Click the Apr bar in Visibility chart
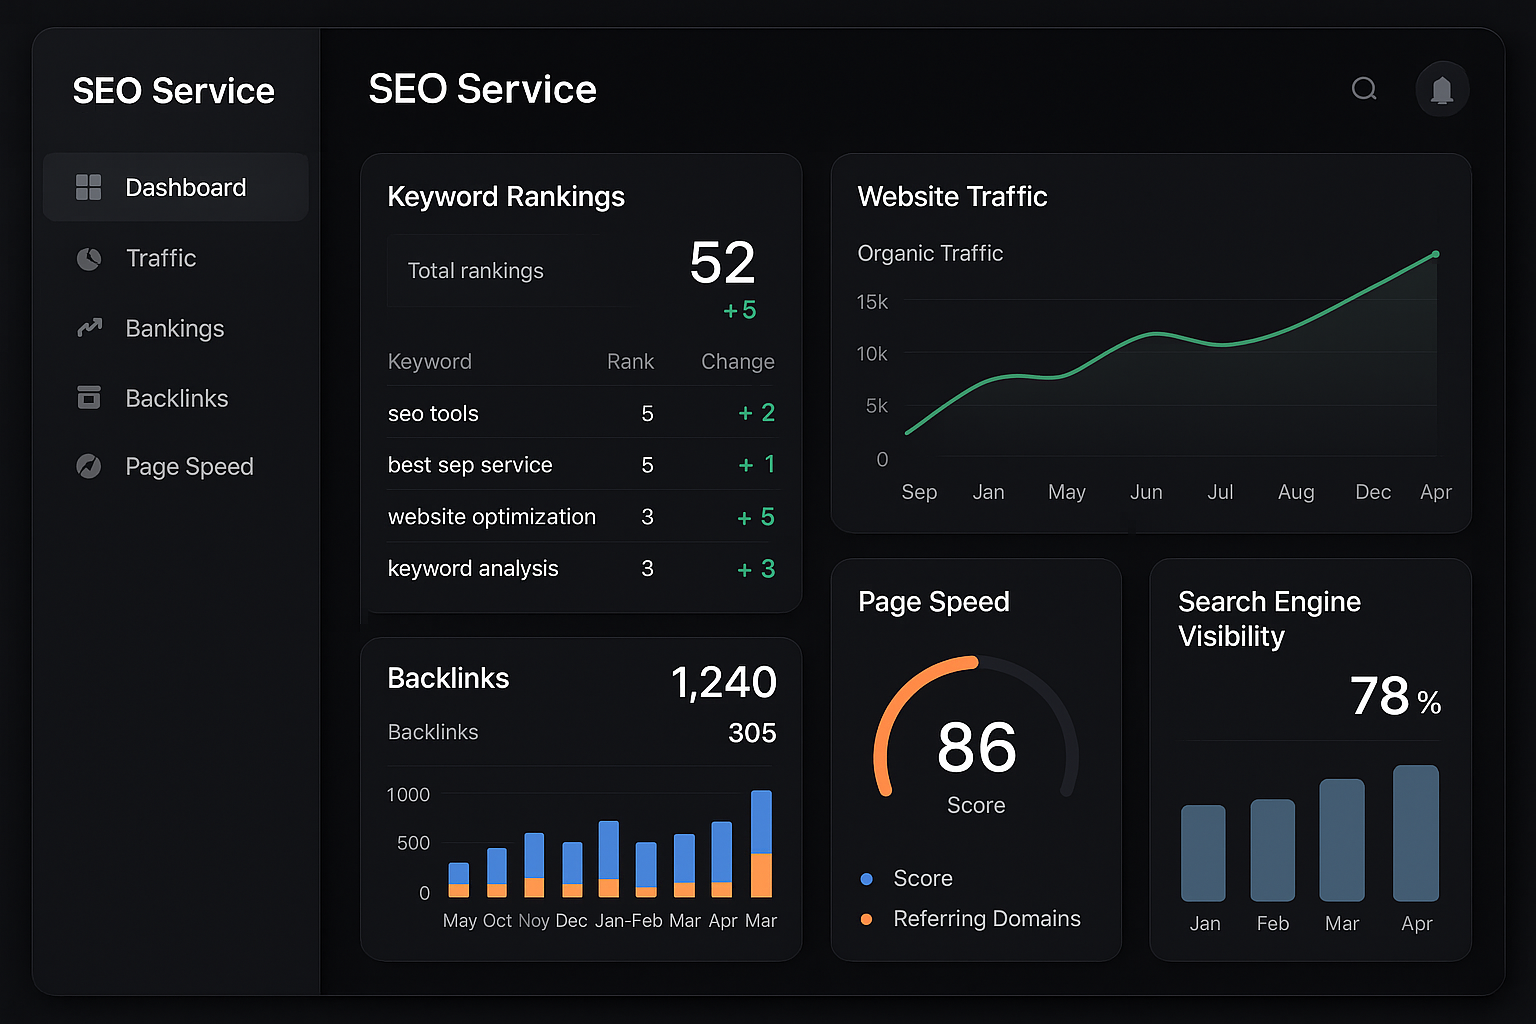Viewport: 1536px width, 1024px height. coord(1415,833)
